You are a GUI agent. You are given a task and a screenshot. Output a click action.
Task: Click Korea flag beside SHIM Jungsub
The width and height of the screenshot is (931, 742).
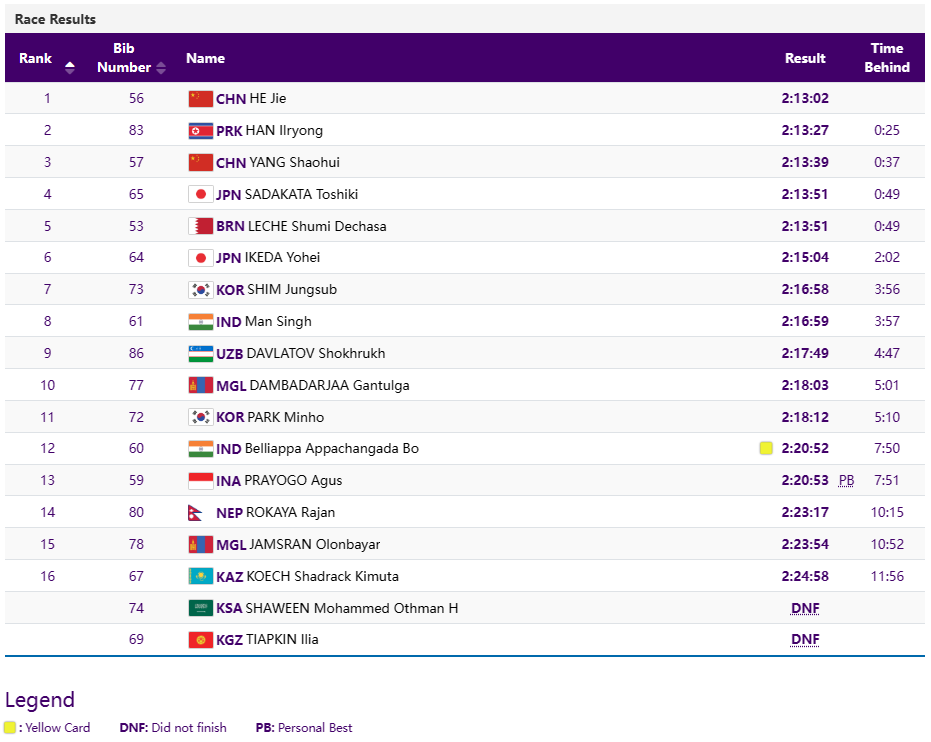(x=201, y=290)
